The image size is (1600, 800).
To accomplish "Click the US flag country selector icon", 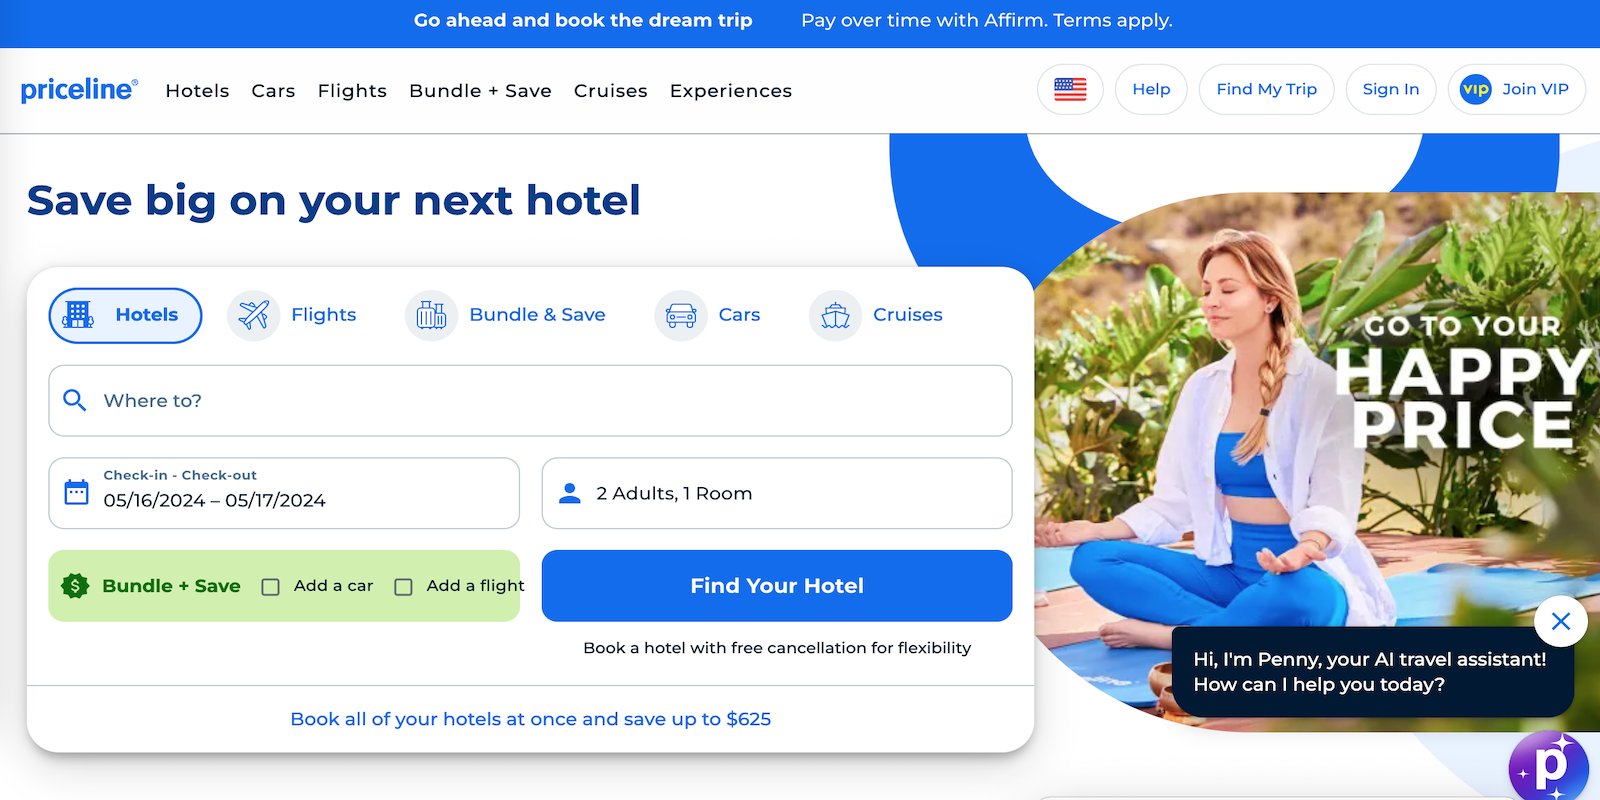I will point(1070,89).
